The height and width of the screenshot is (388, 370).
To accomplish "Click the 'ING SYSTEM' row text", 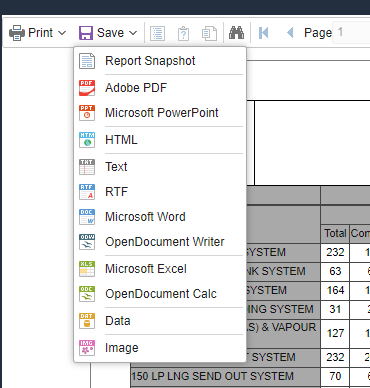I will [280, 309].
